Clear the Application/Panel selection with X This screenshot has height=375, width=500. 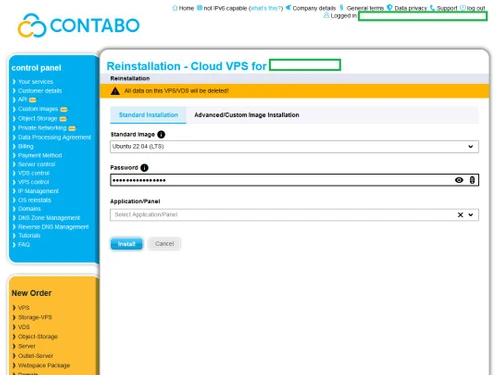click(x=460, y=215)
